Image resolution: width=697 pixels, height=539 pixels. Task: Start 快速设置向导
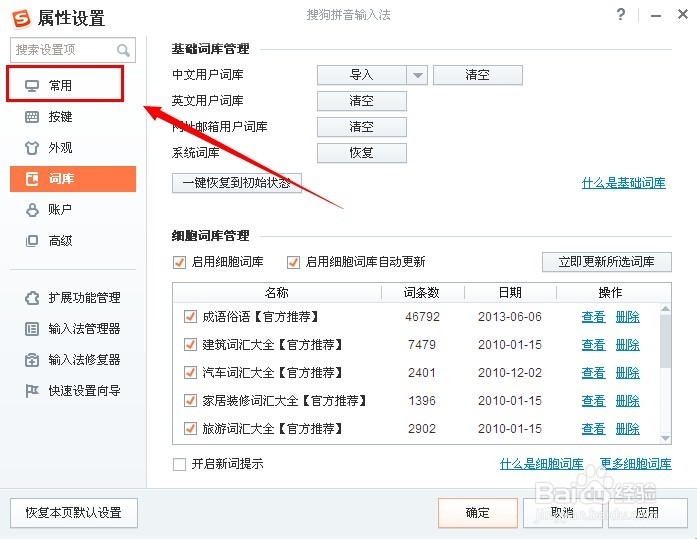click(73, 391)
